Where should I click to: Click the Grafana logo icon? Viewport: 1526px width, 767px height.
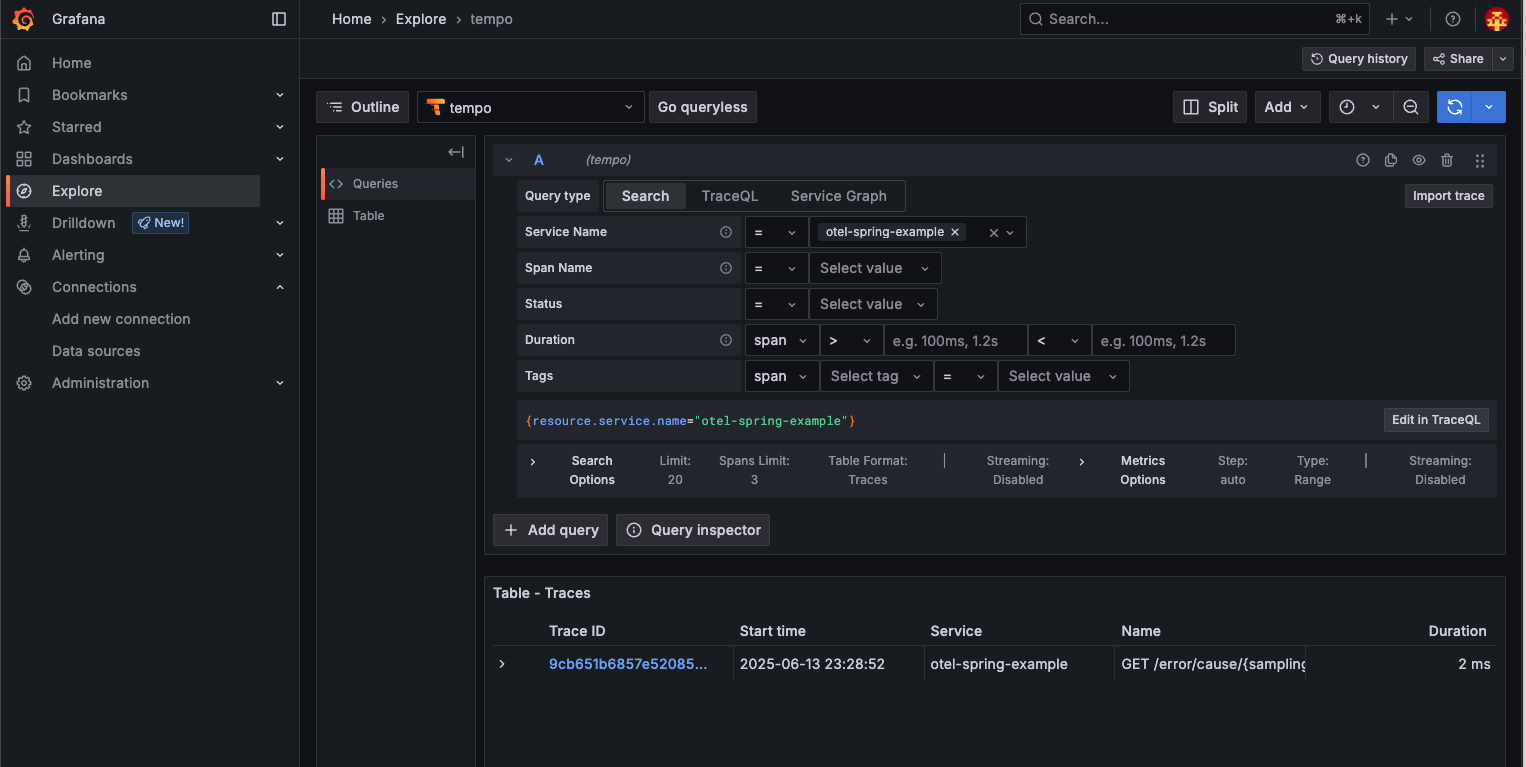24,19
